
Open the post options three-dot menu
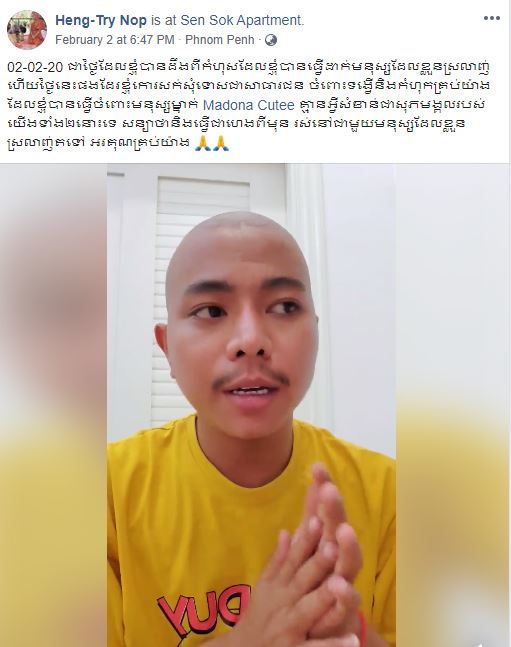coord(492,19)
